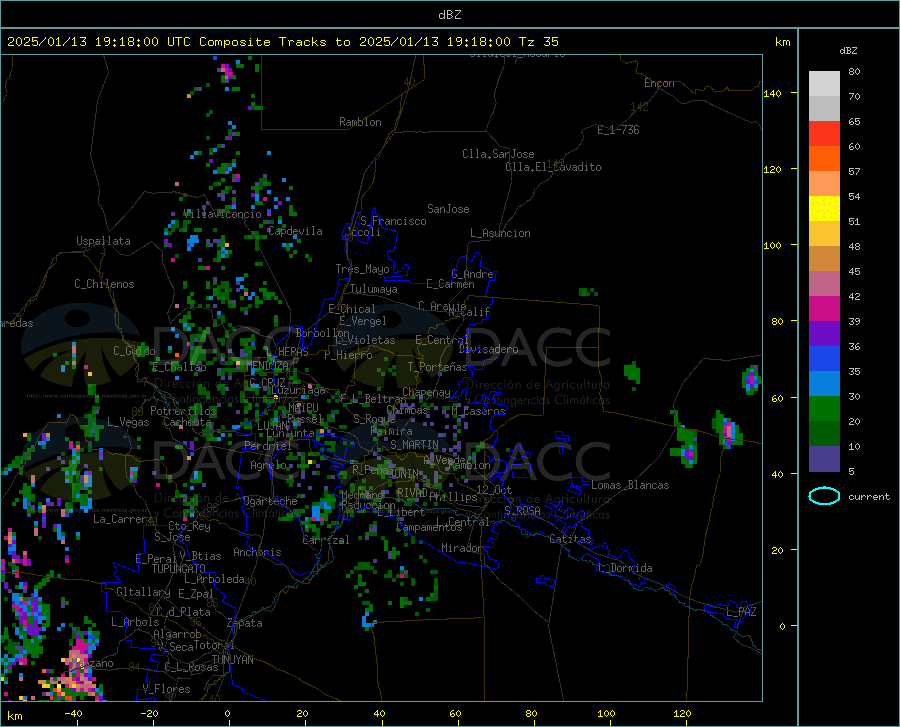
Task: Click the 39 dBZ magenta legend swatch
Action: [x=824, y=308]
